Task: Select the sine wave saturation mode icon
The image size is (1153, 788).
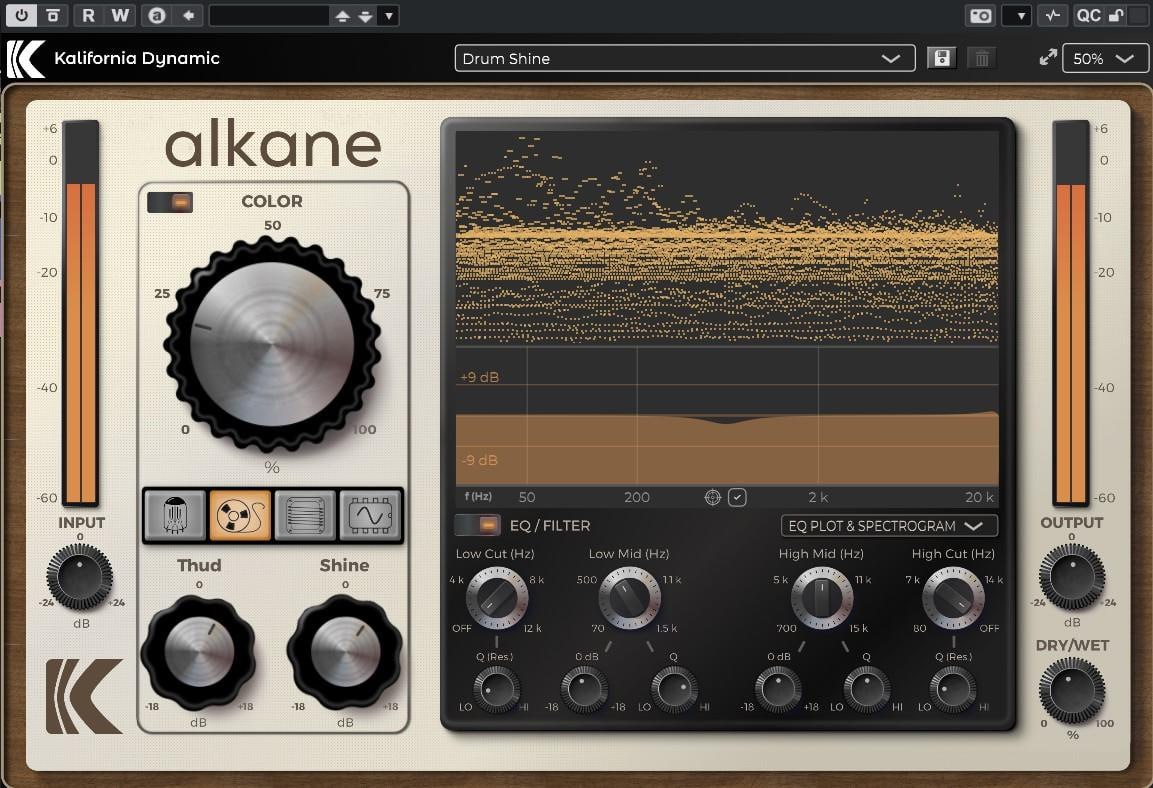Action: 371,515
